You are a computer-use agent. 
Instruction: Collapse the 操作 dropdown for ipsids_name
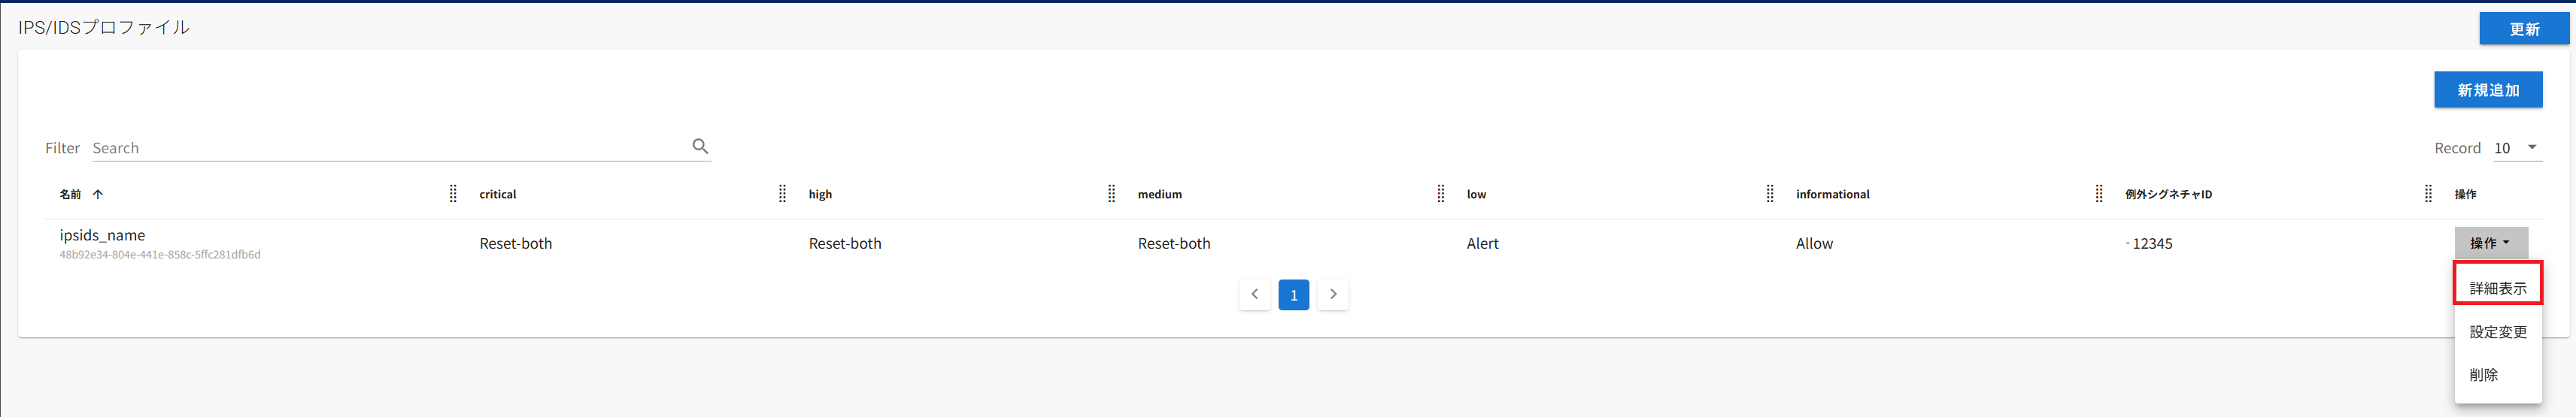(x=2490, y=243)
